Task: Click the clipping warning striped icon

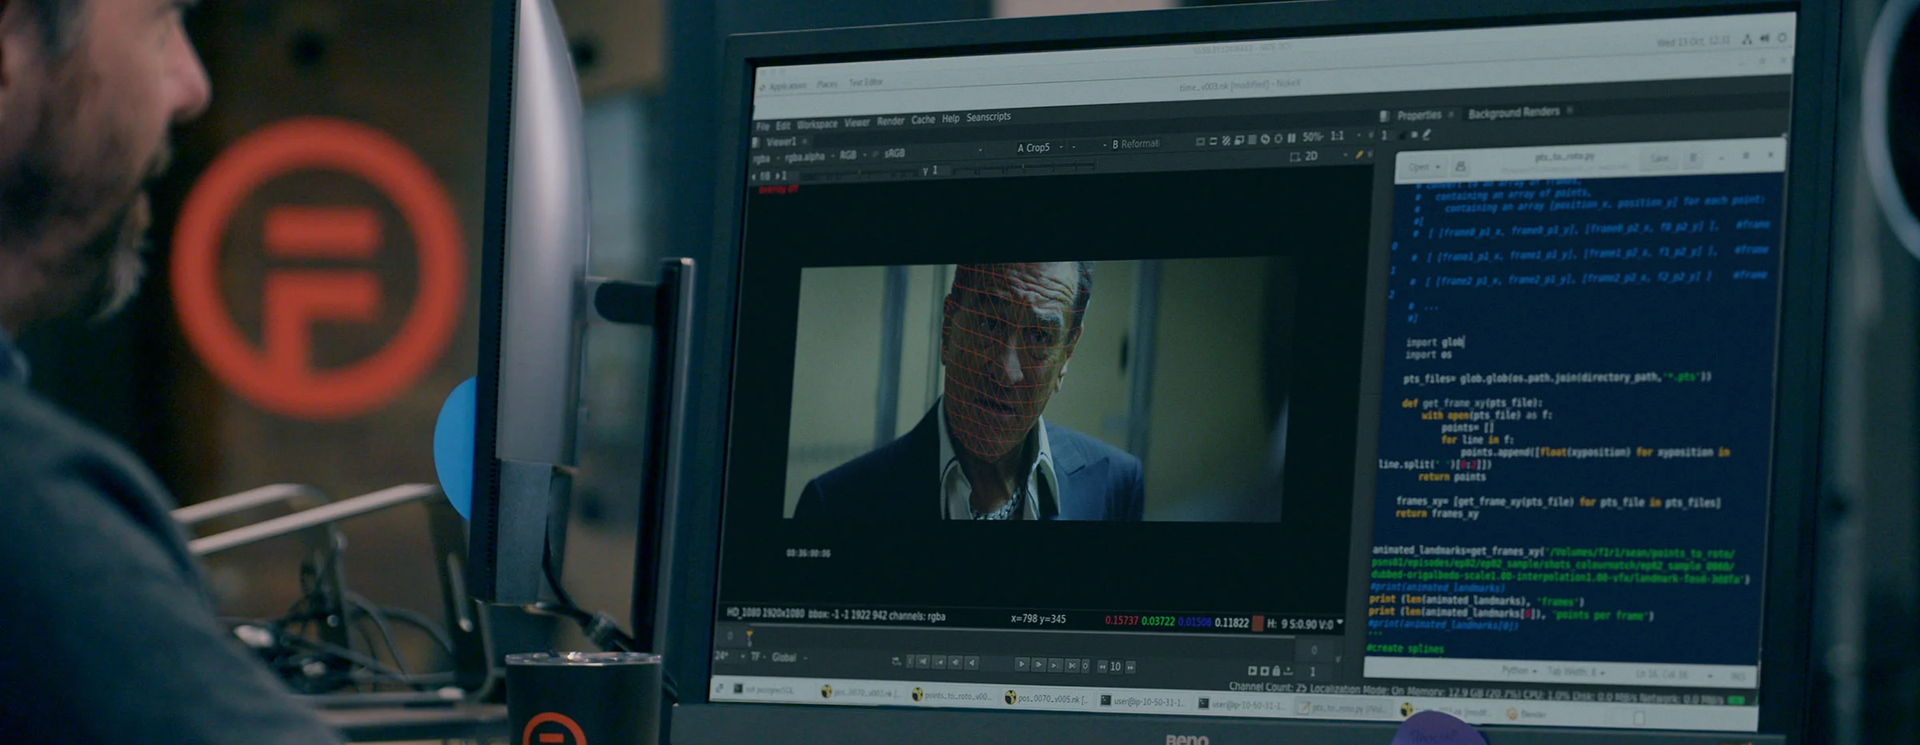Action: click(1226, 141)
